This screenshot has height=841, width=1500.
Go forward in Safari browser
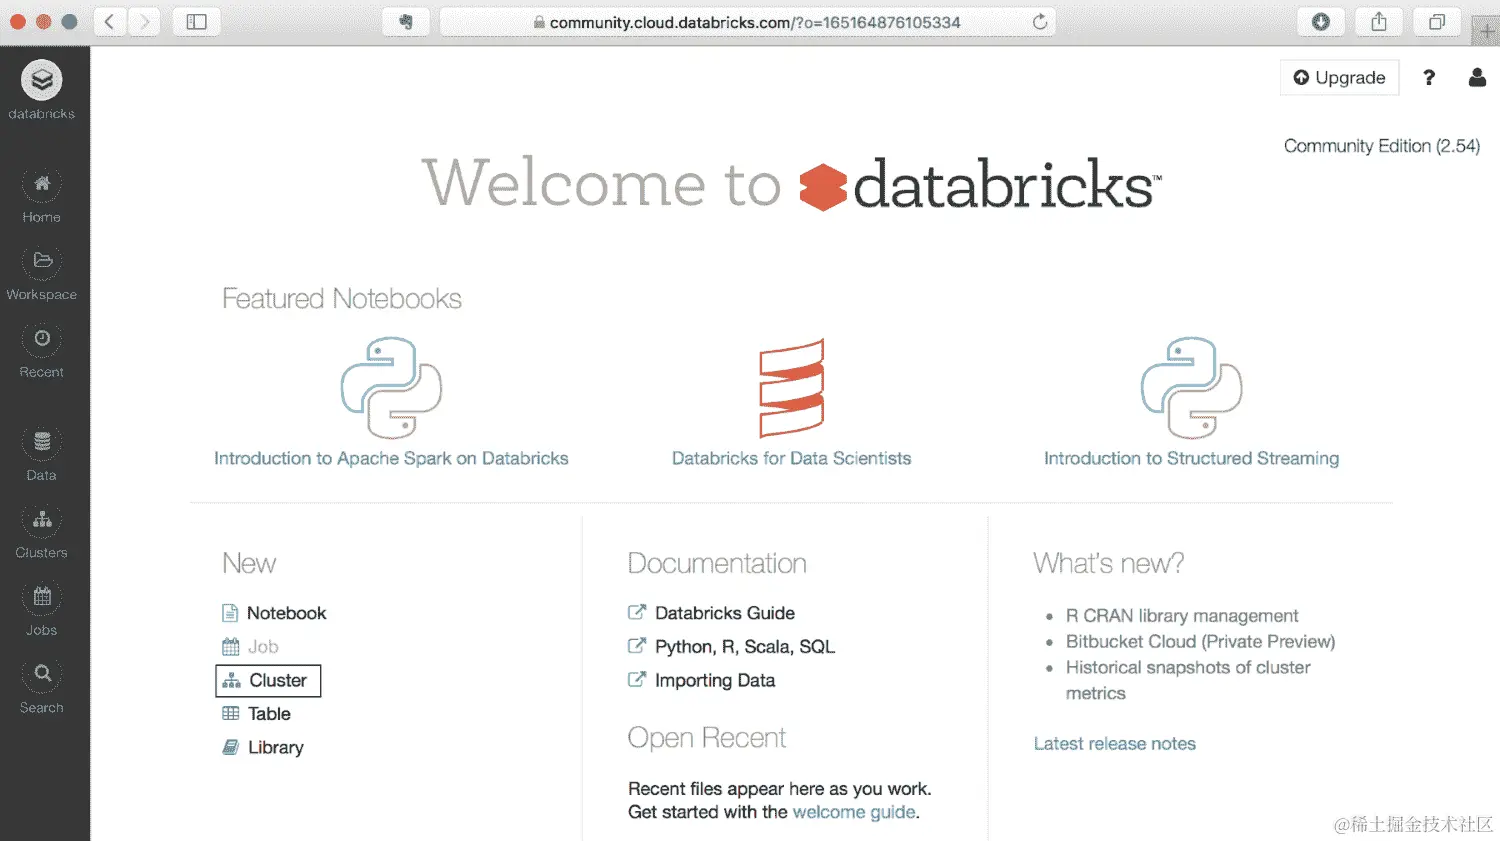pos(144,22)
